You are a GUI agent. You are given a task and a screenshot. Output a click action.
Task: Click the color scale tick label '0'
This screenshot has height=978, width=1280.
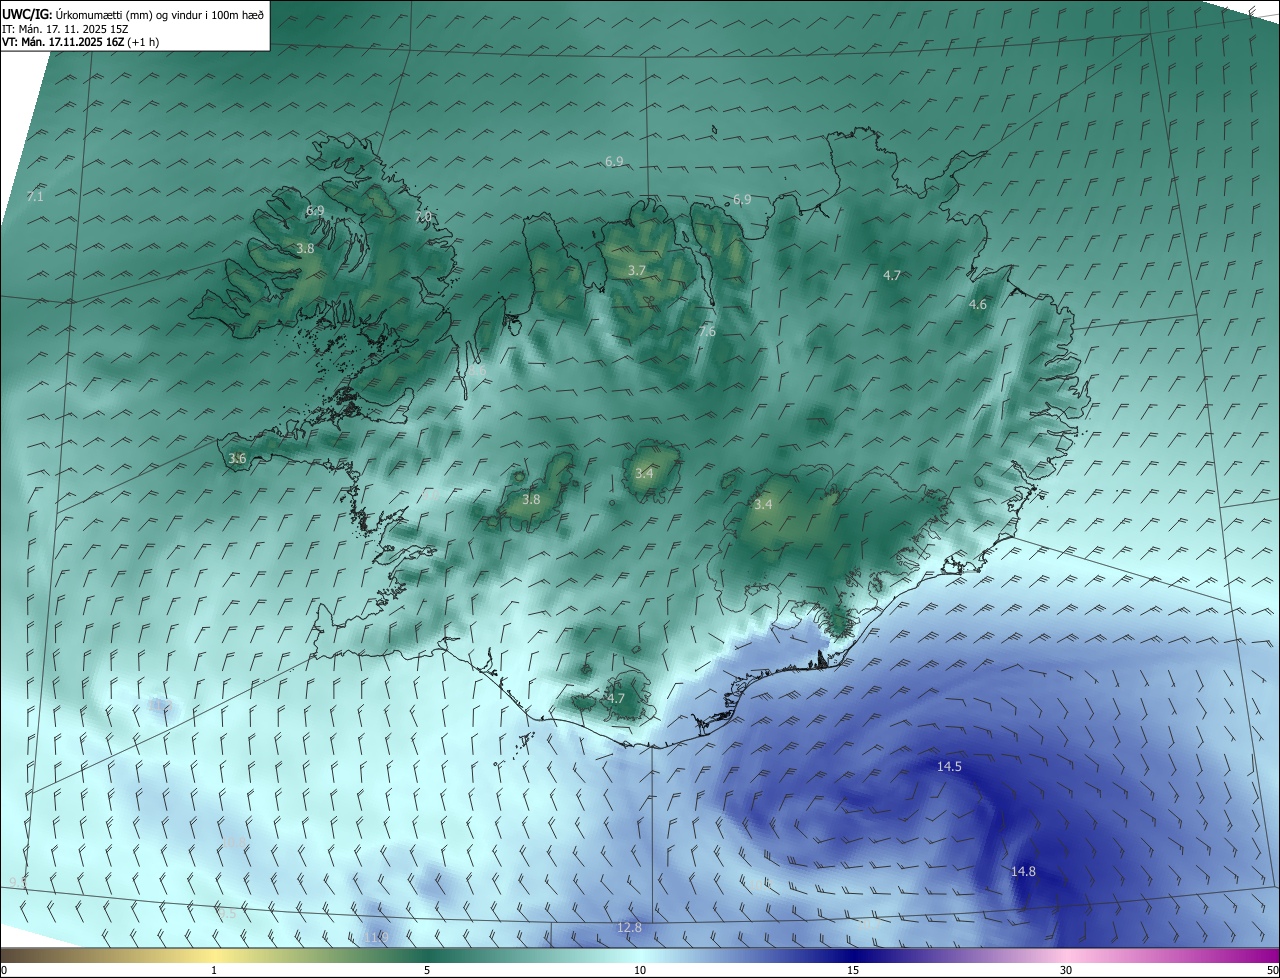3,970
